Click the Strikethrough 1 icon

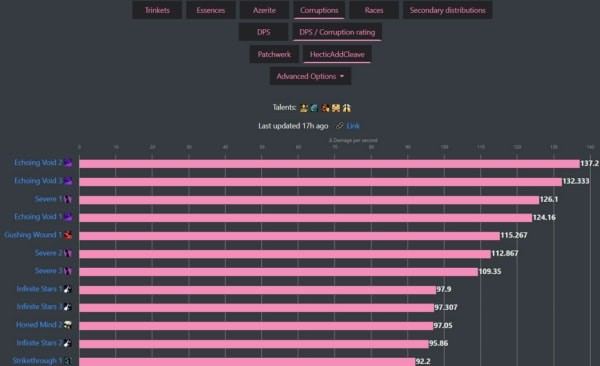(x=68, y=361)
